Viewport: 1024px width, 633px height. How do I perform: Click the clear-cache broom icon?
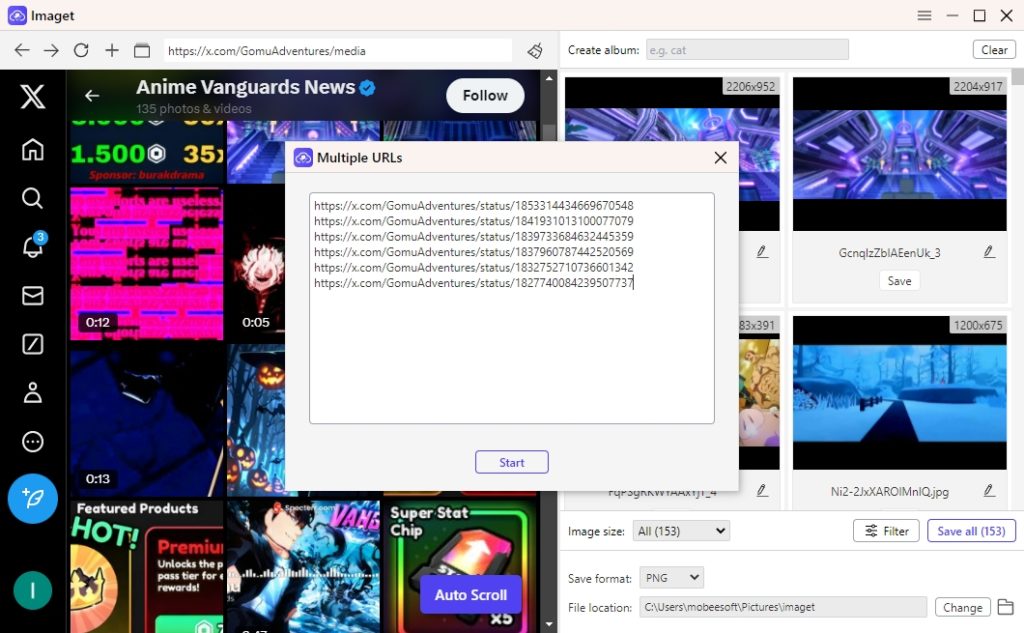(x=535, y=50)
